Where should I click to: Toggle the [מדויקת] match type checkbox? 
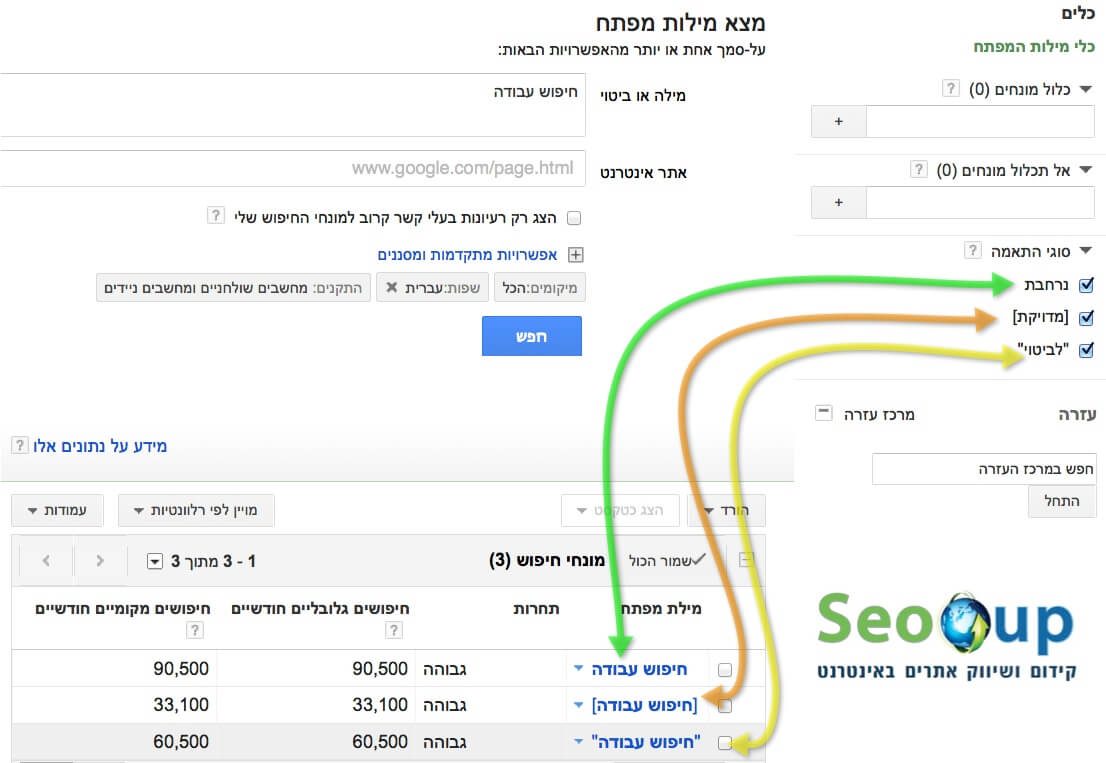(x=1087, y=317)
